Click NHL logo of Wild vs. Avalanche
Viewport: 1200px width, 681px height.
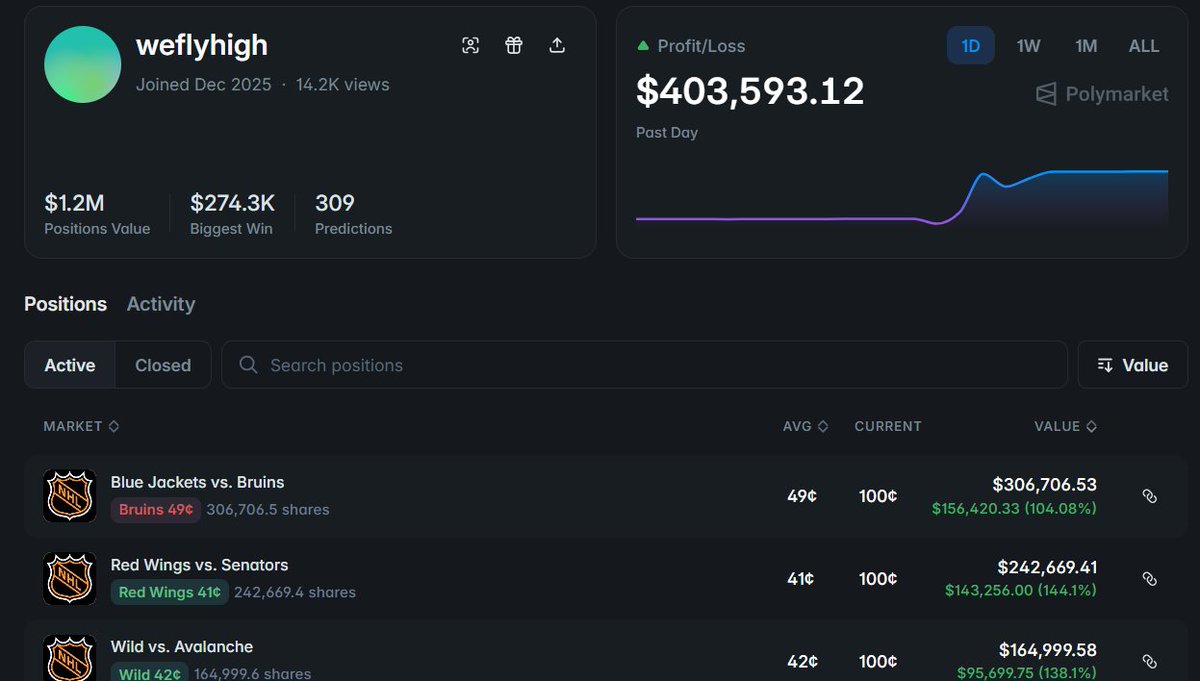[x=70, y=658]
